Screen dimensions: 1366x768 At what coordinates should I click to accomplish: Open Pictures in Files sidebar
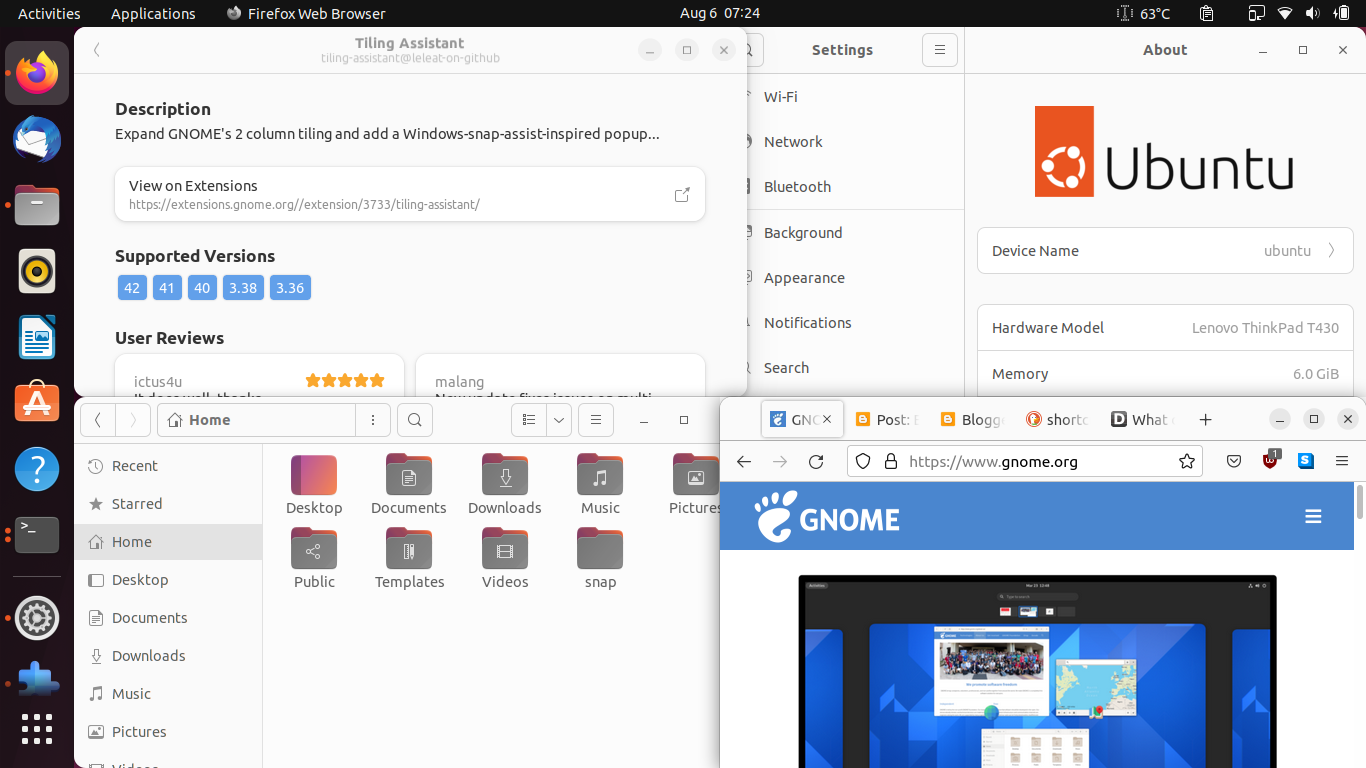click(168, 732)
